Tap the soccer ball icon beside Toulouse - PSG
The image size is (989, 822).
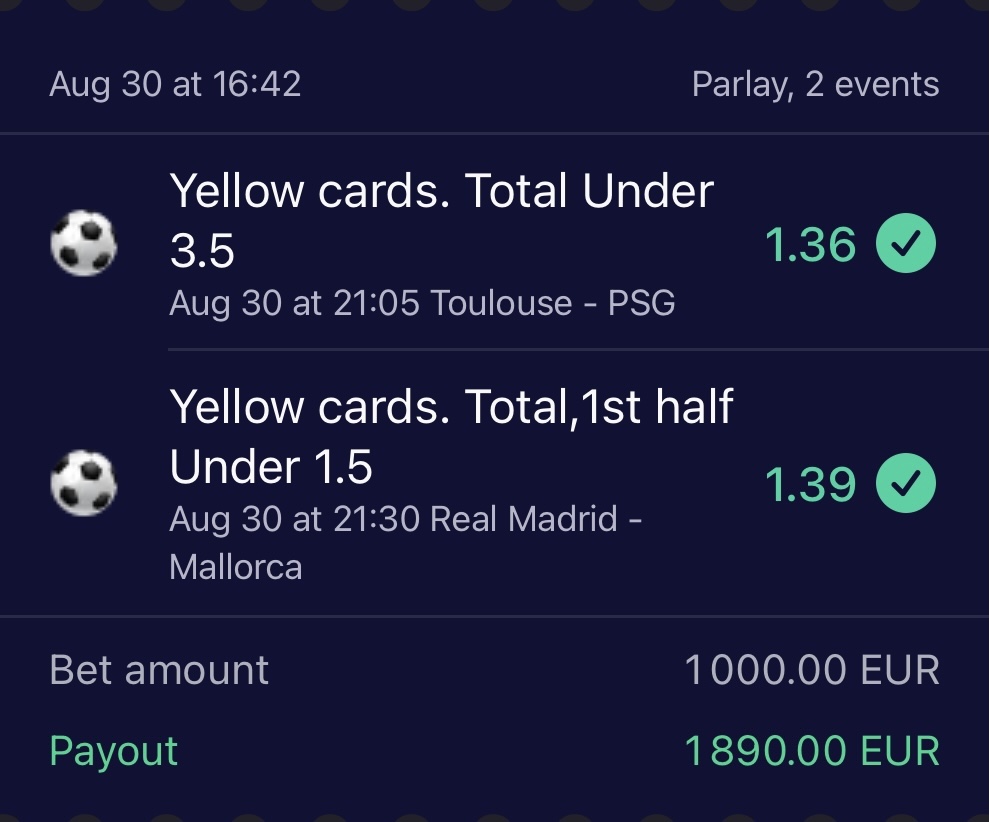coord(83,245)
